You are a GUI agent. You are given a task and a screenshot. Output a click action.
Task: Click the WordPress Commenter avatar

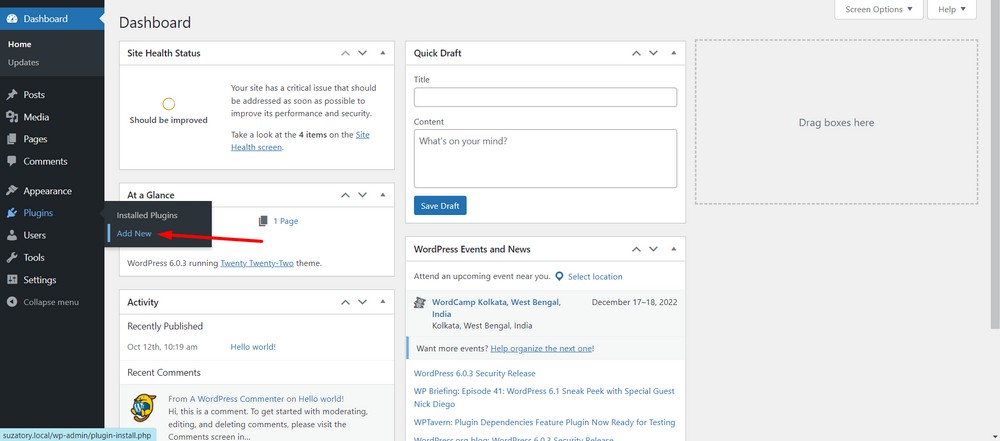tap(143, 408)
